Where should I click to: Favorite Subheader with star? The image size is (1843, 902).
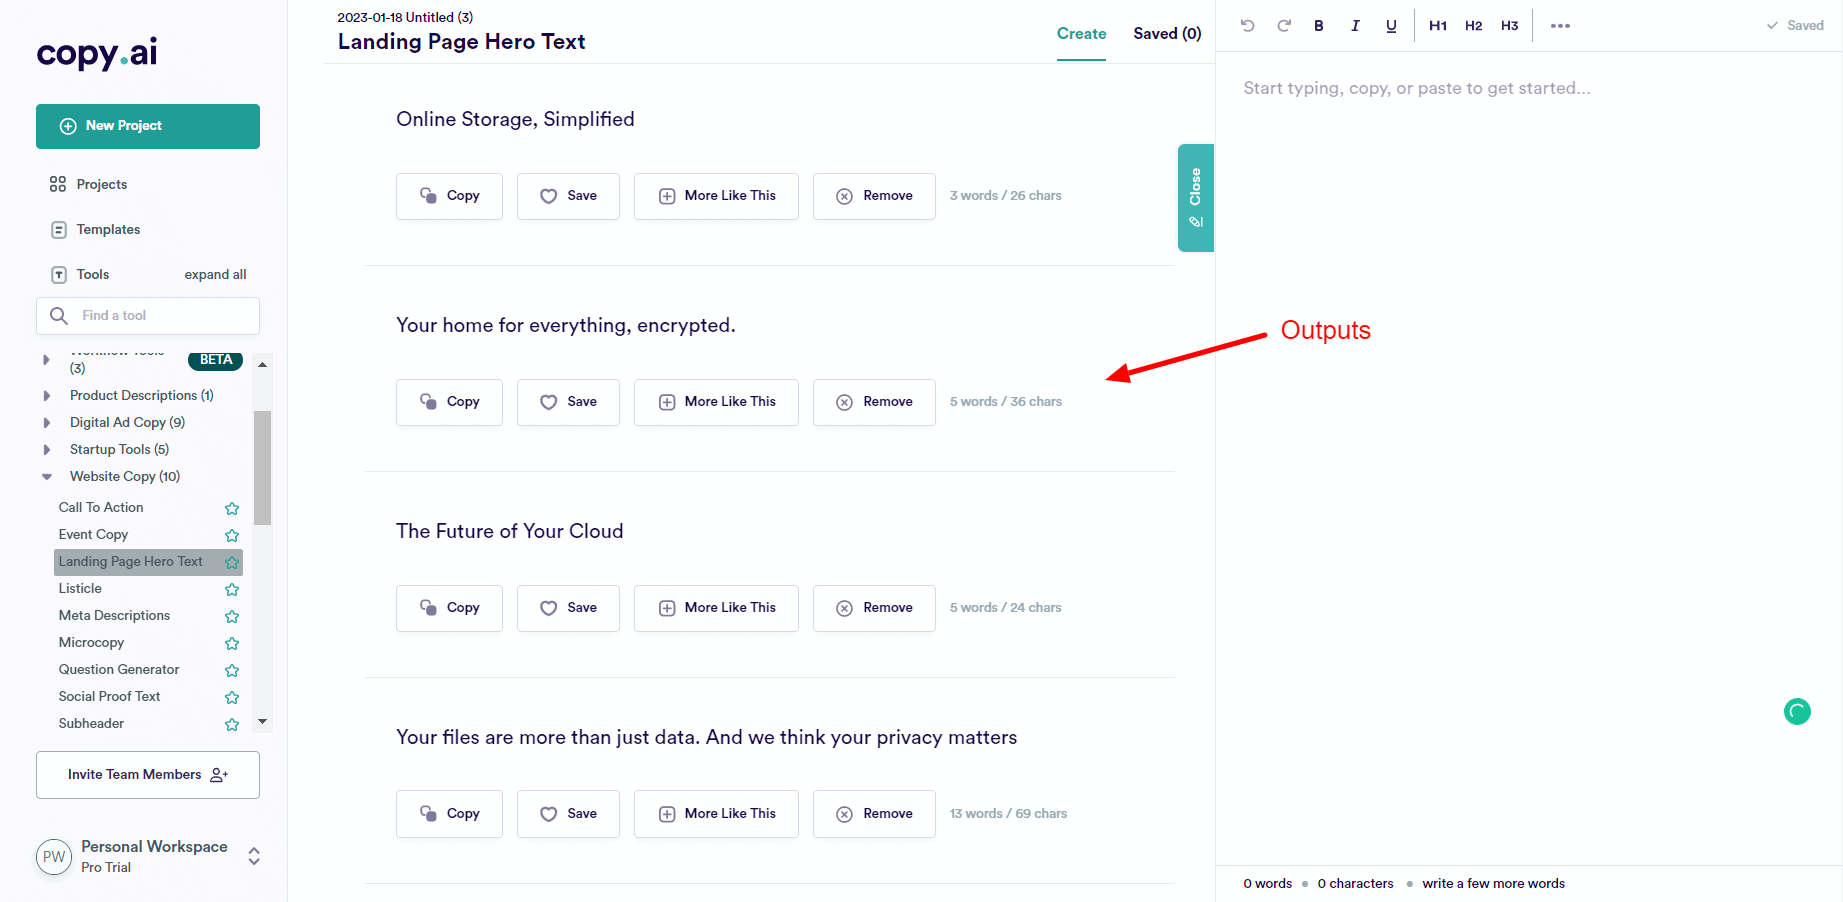232,724
